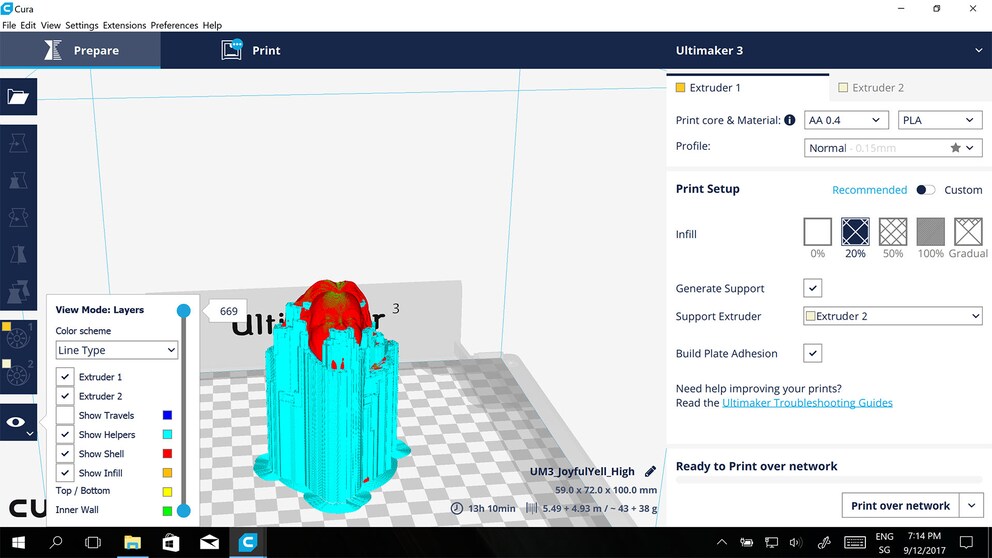Switch to the Extruder 1 tab
992x558 pixels.
click(x=747, y=88)
